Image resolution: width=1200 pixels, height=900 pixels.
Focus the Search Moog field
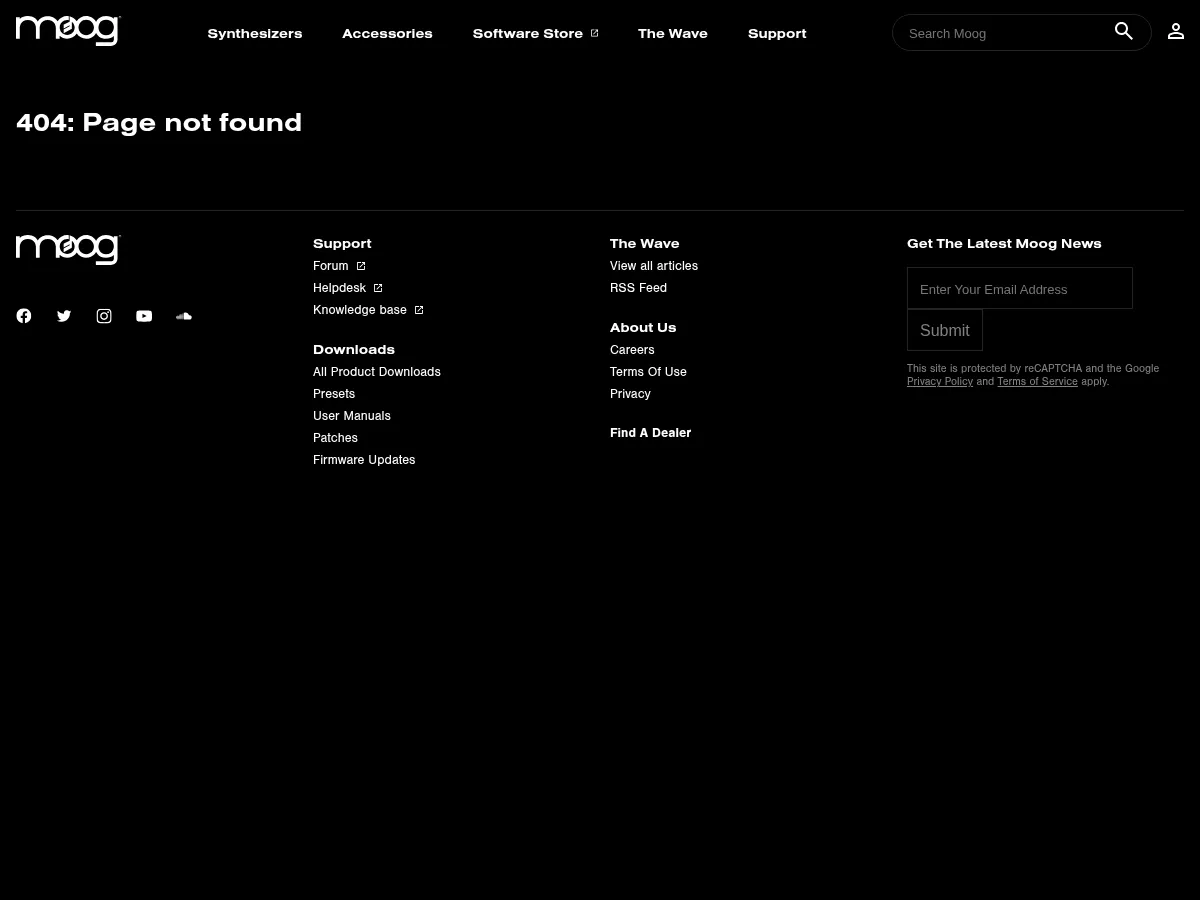tap(1000, 33)
